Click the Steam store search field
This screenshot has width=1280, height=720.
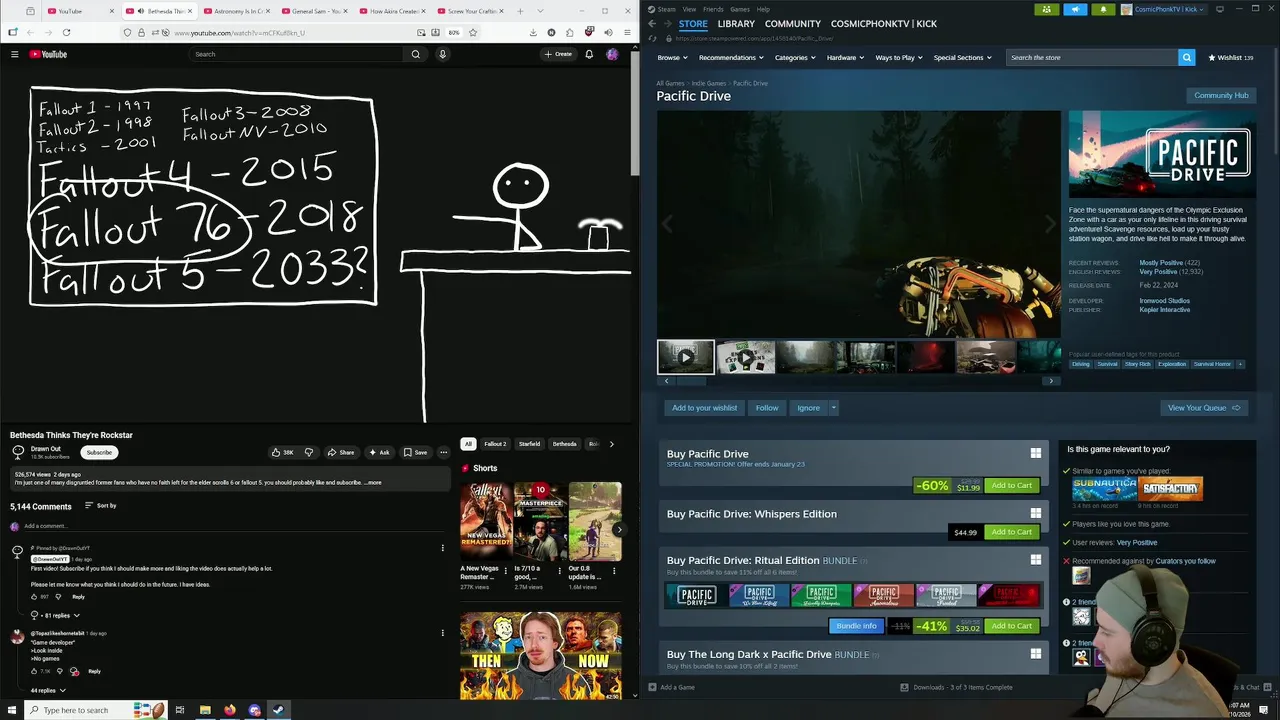pyautogui.click(x=1092, y=57)
